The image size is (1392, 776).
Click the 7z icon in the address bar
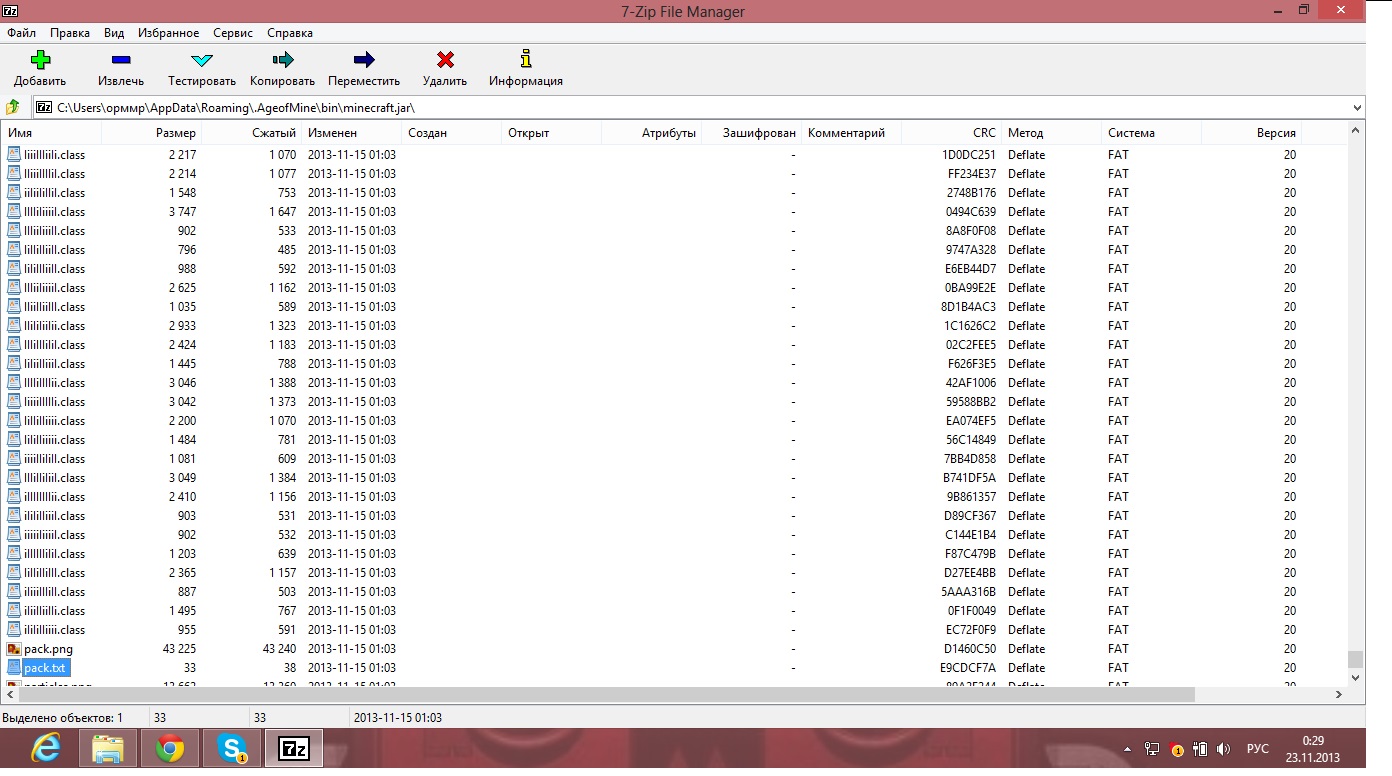[44, 107]
